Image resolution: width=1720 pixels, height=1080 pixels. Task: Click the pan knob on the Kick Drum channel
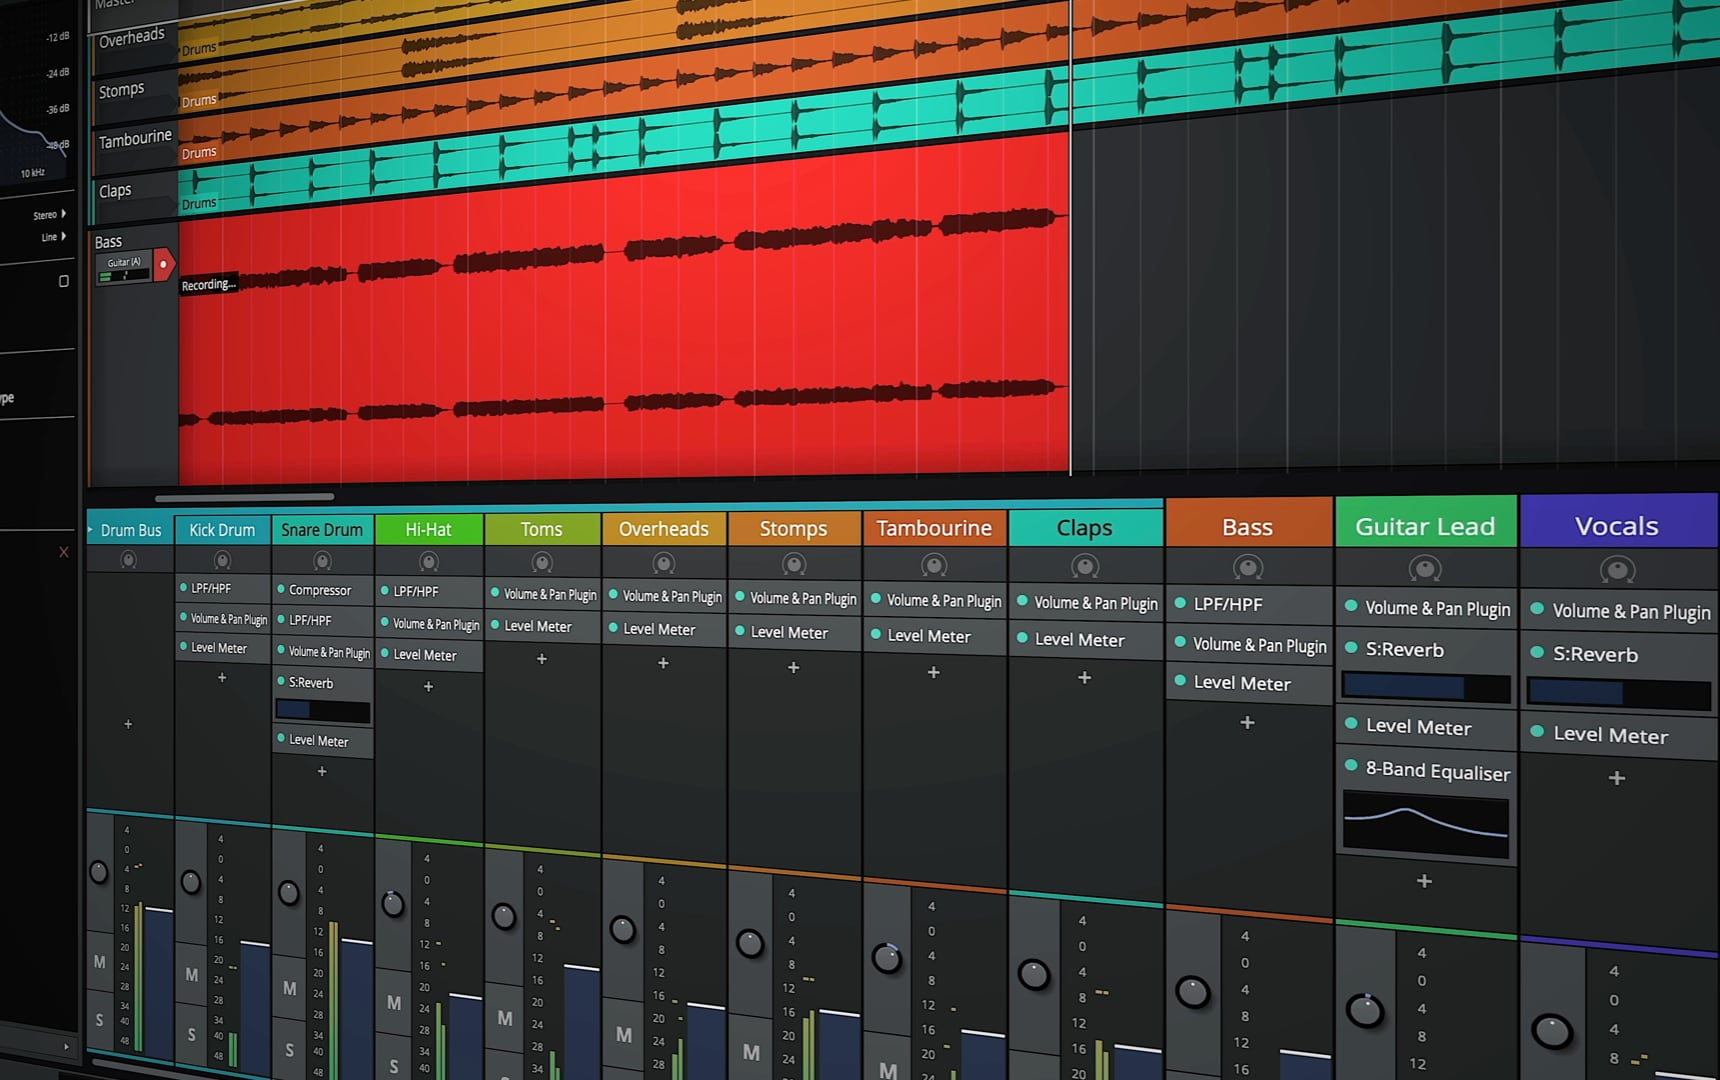(222, 561)
